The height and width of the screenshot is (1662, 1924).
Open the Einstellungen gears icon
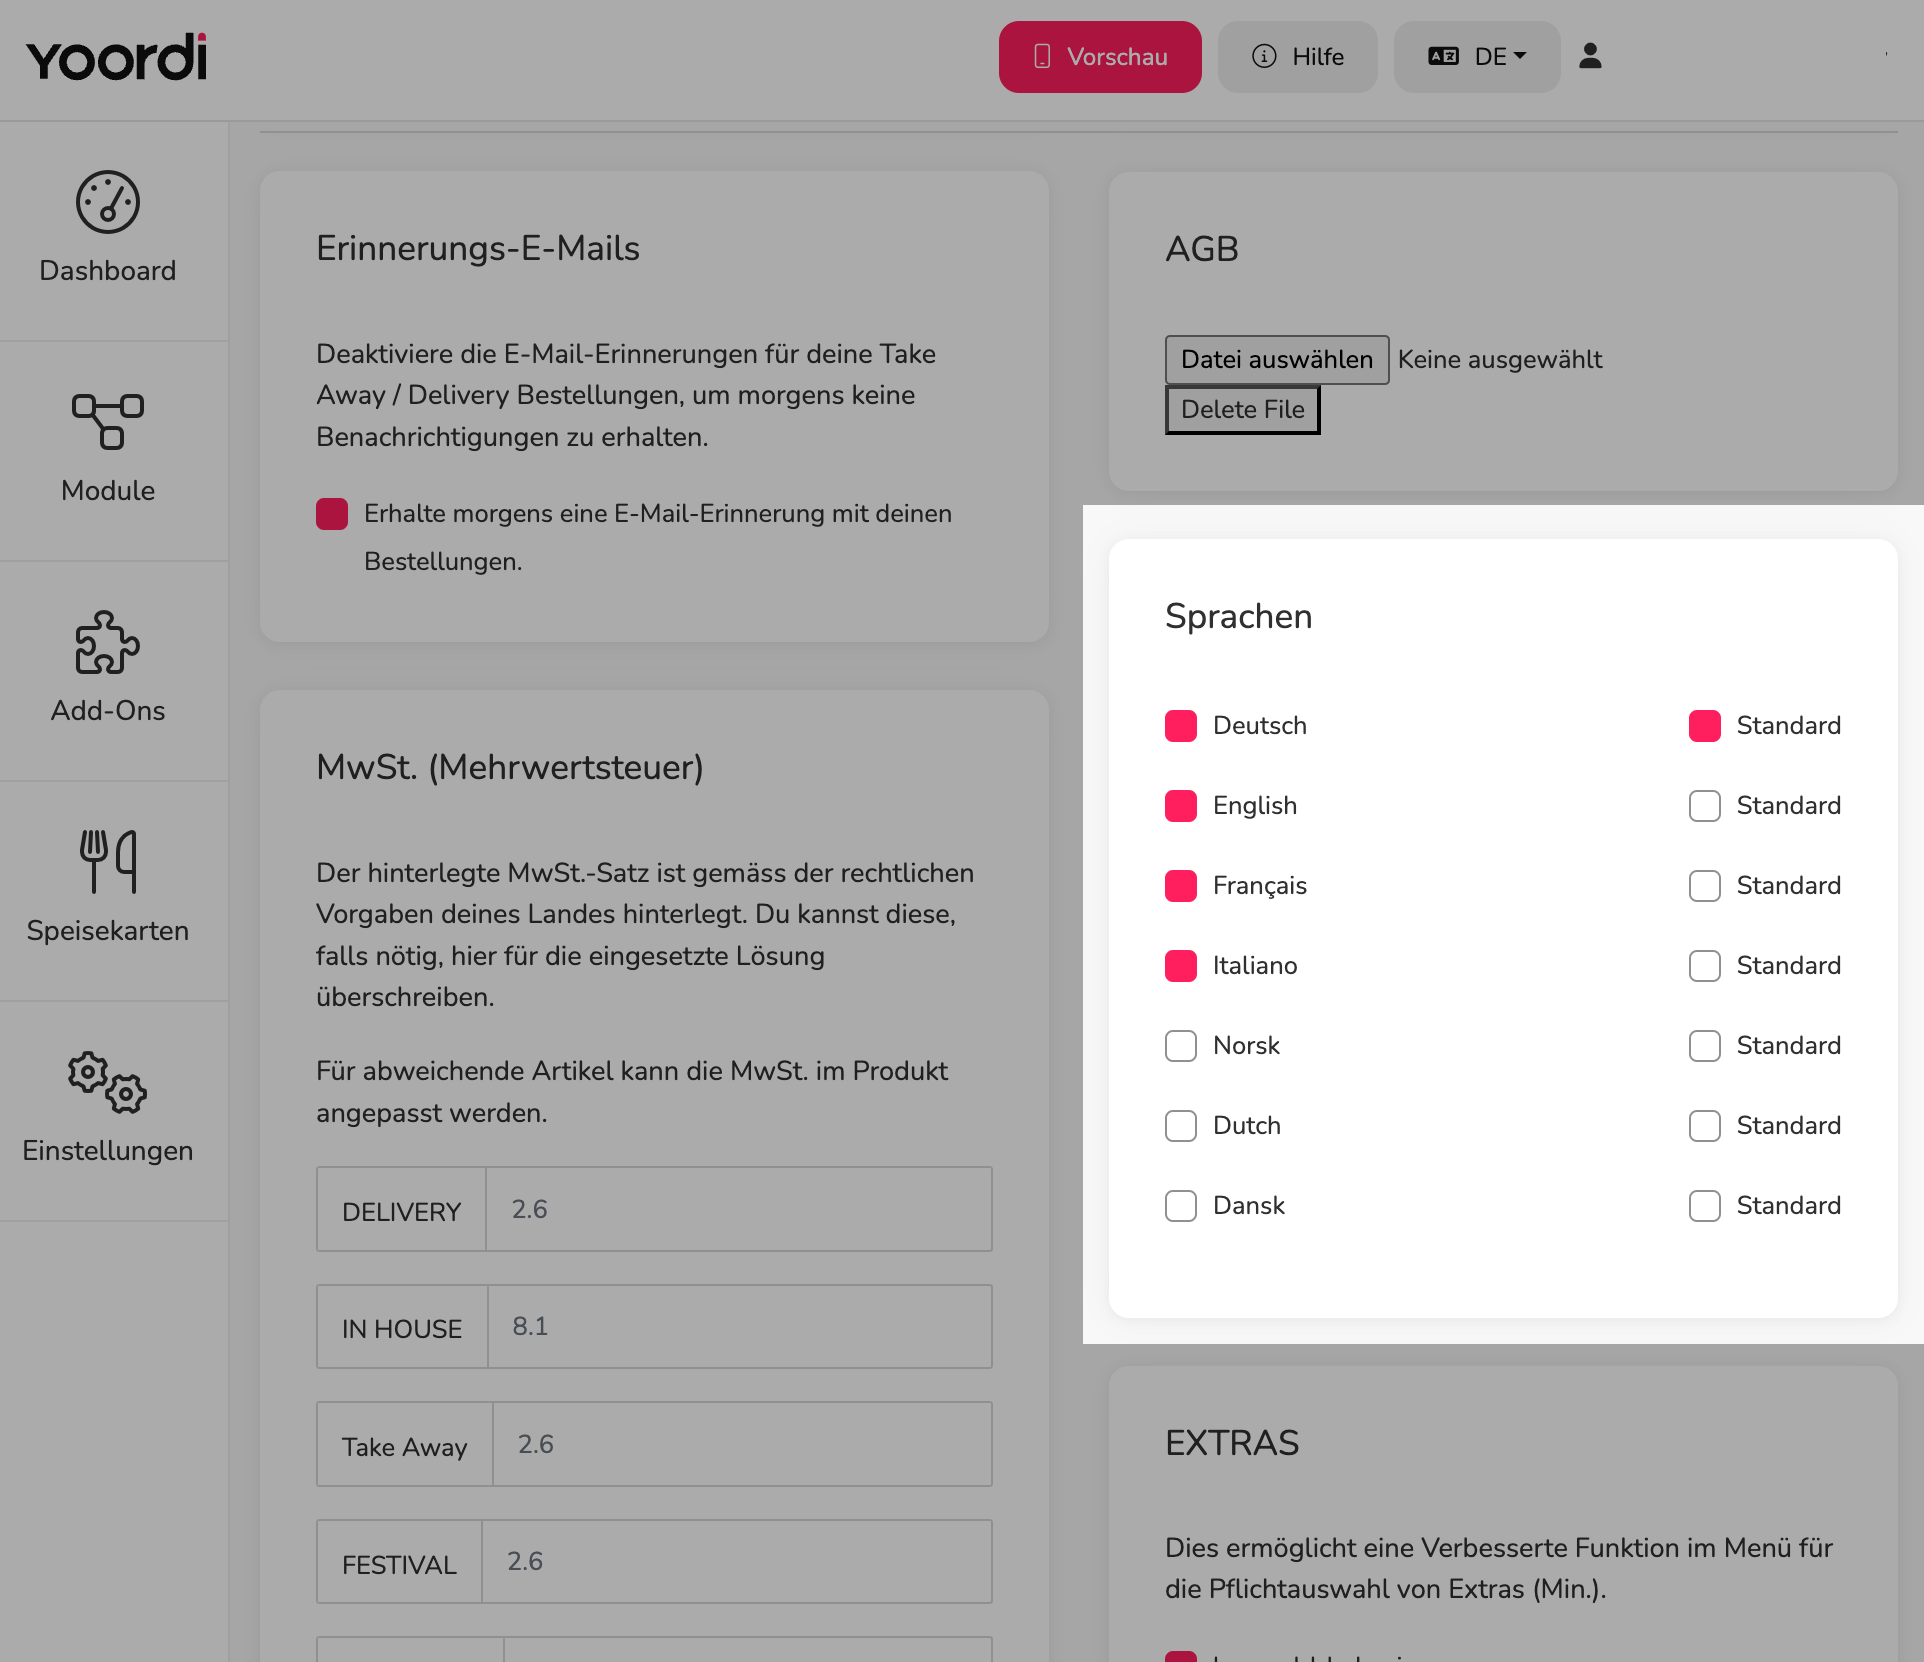tap(108, 1082)
